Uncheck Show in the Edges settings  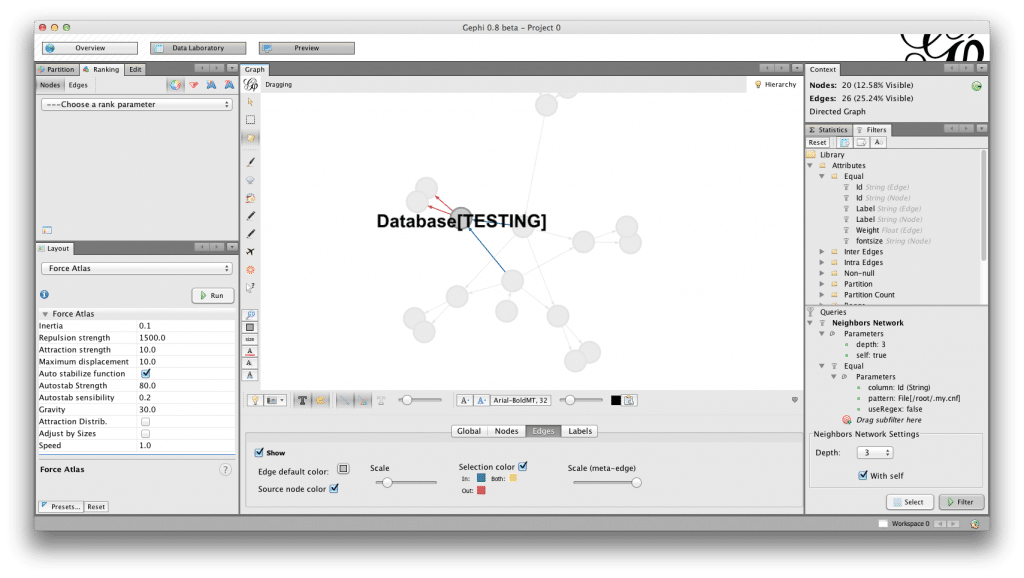(258, 451)
